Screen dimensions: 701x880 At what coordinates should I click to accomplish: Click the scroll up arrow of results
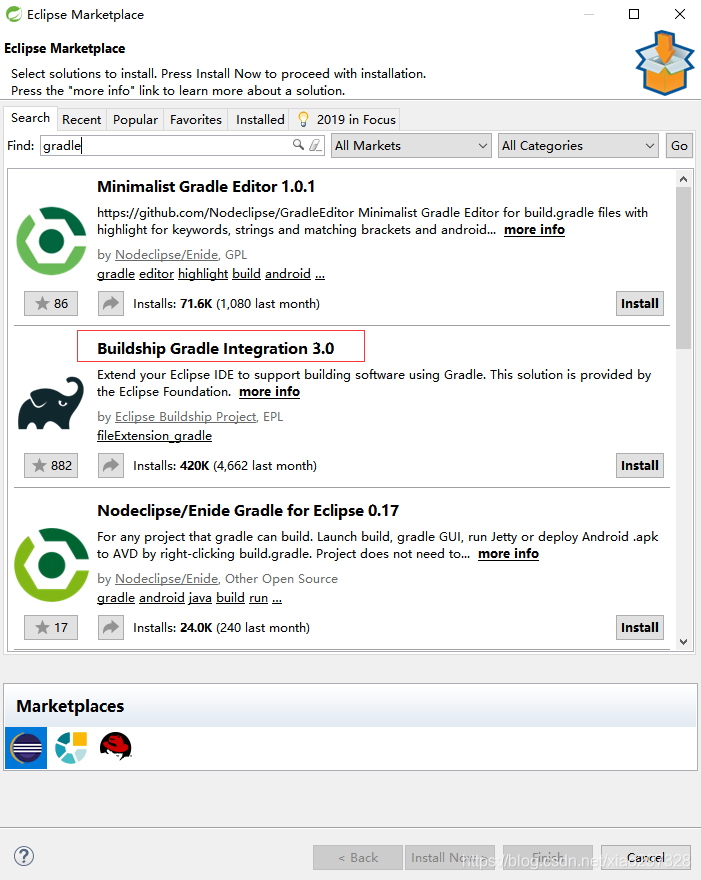tap(683, 180)
